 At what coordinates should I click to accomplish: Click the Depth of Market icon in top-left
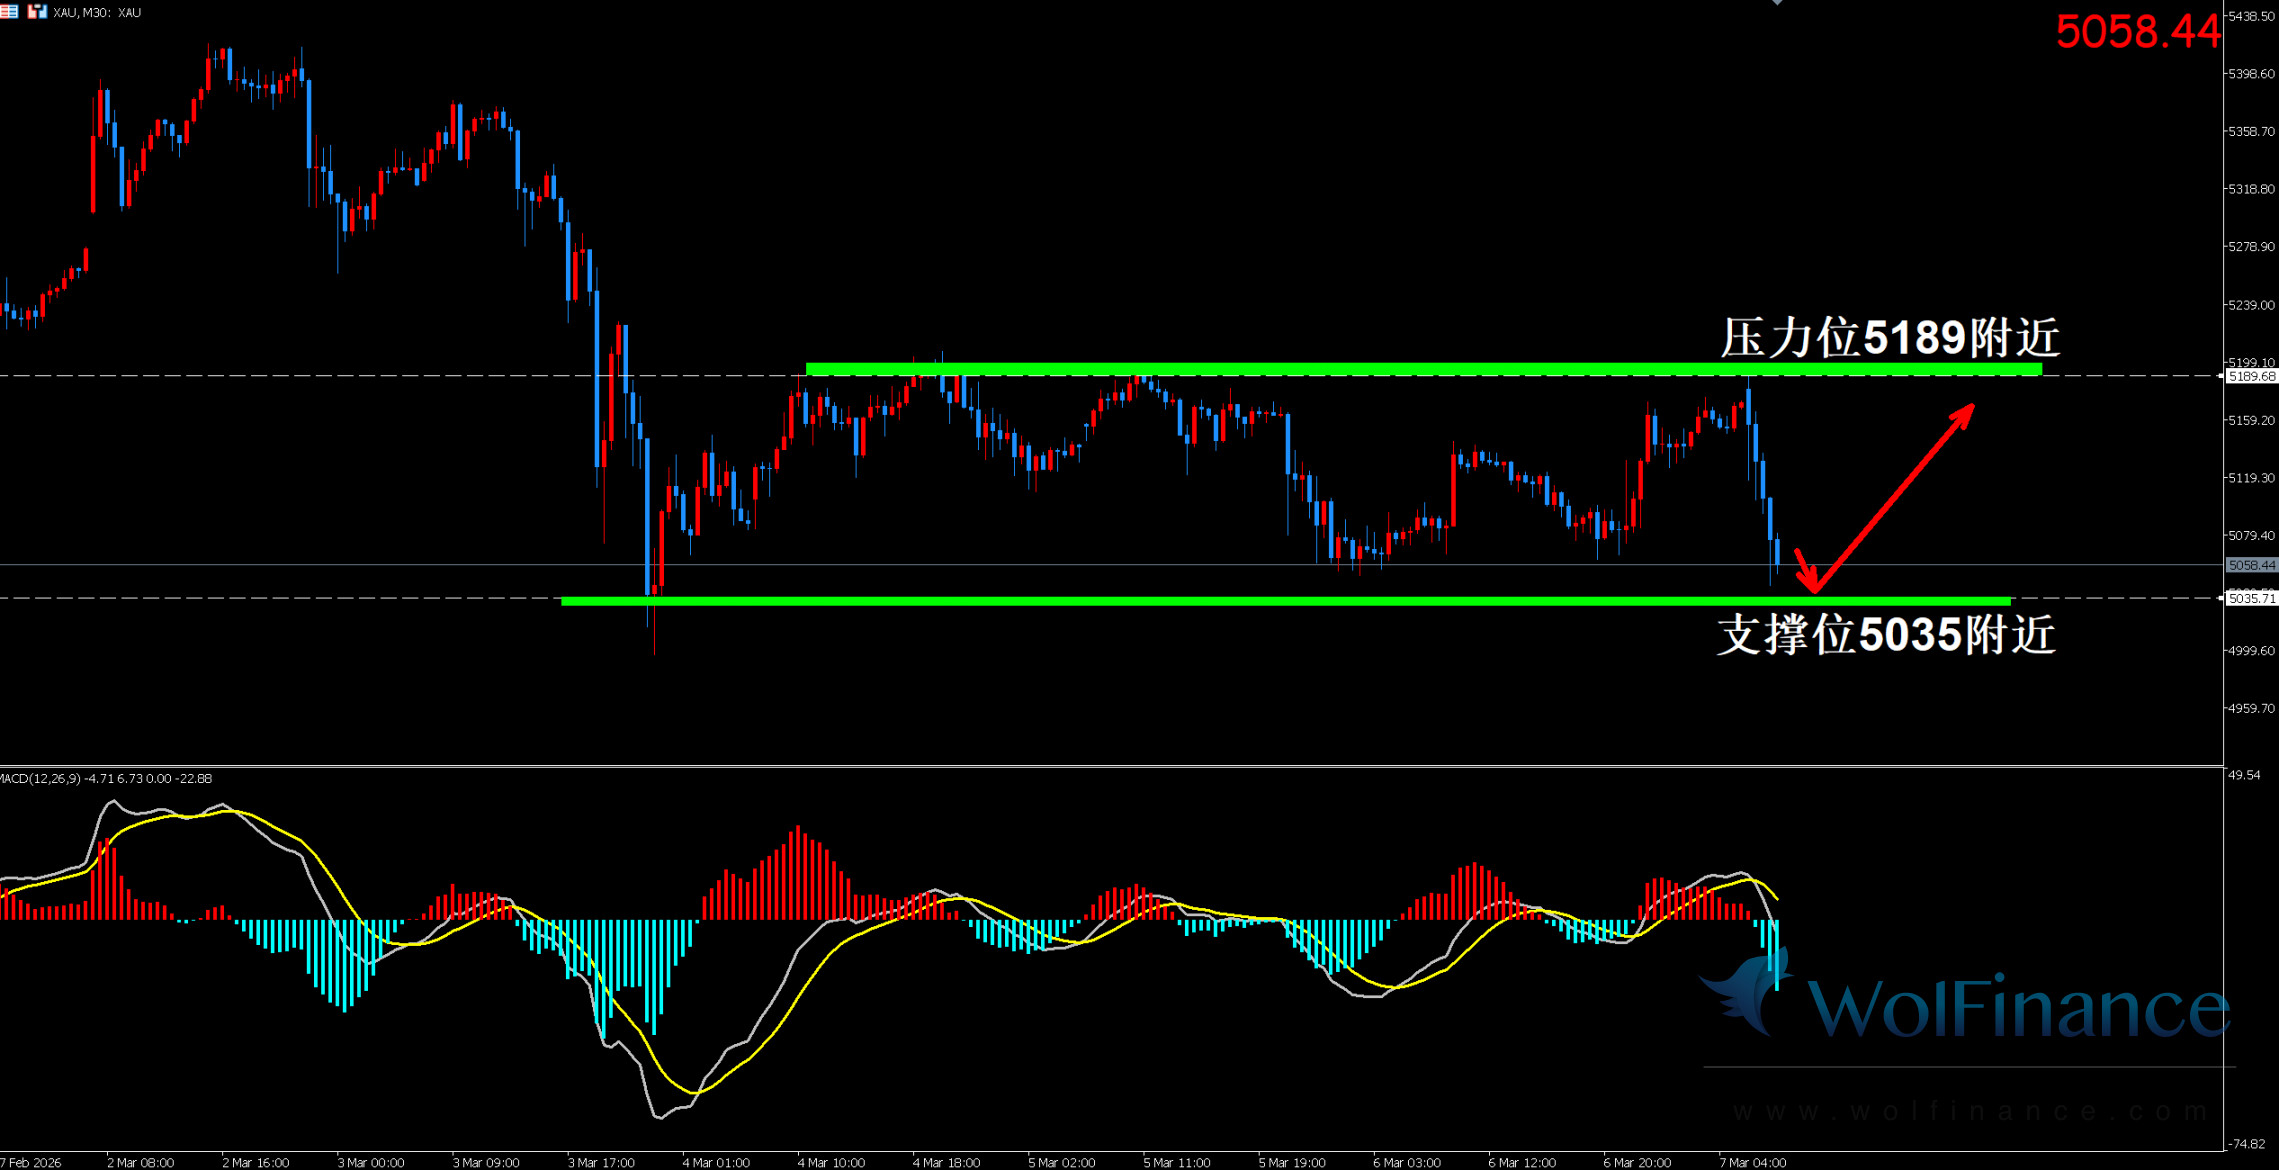click(9, 12)
